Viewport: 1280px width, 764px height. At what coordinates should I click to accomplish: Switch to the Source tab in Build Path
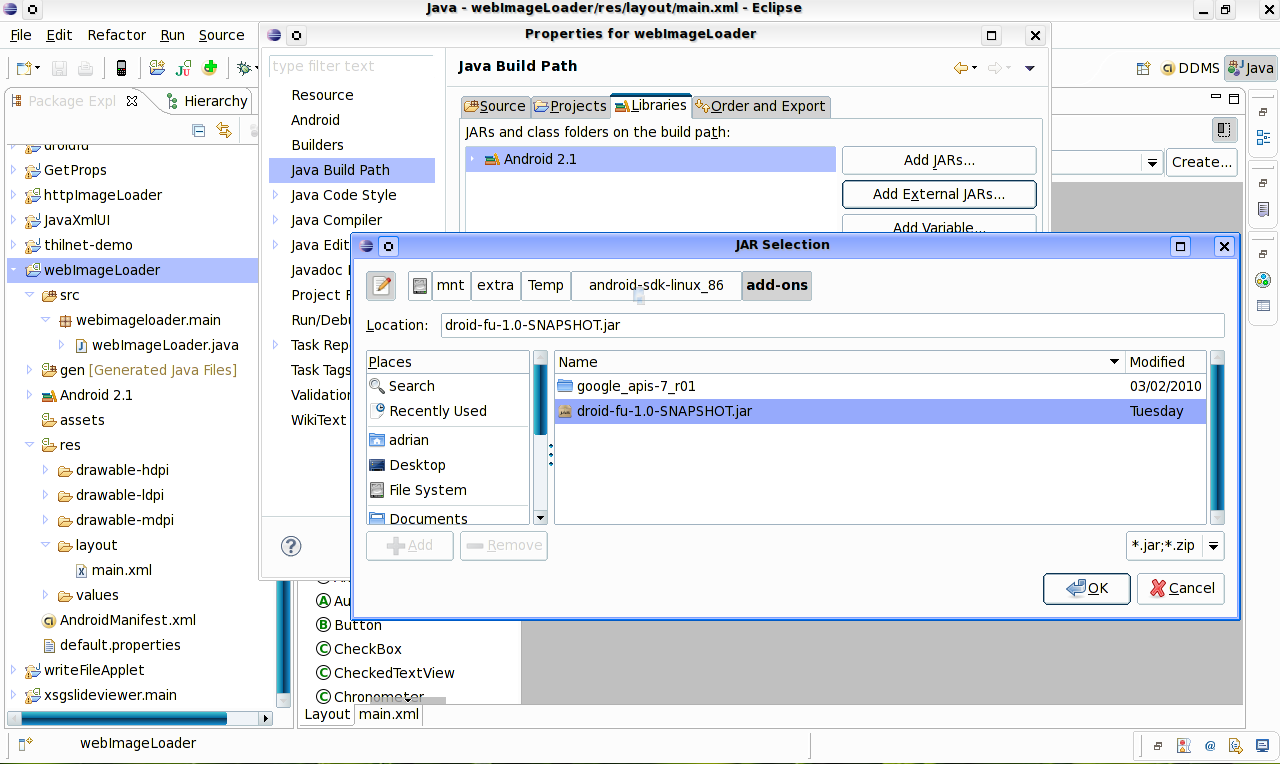[494, 106]
